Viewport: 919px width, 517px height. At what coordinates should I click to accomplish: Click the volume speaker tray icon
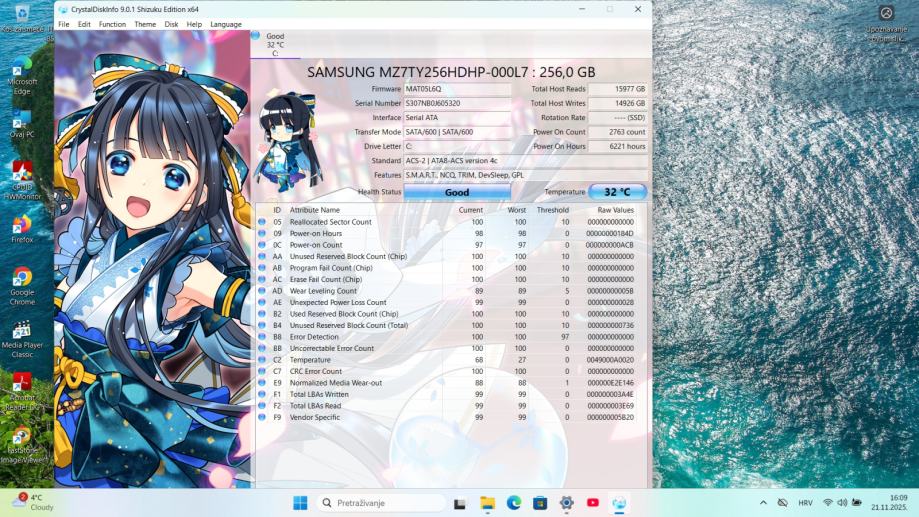coord(842,503)
